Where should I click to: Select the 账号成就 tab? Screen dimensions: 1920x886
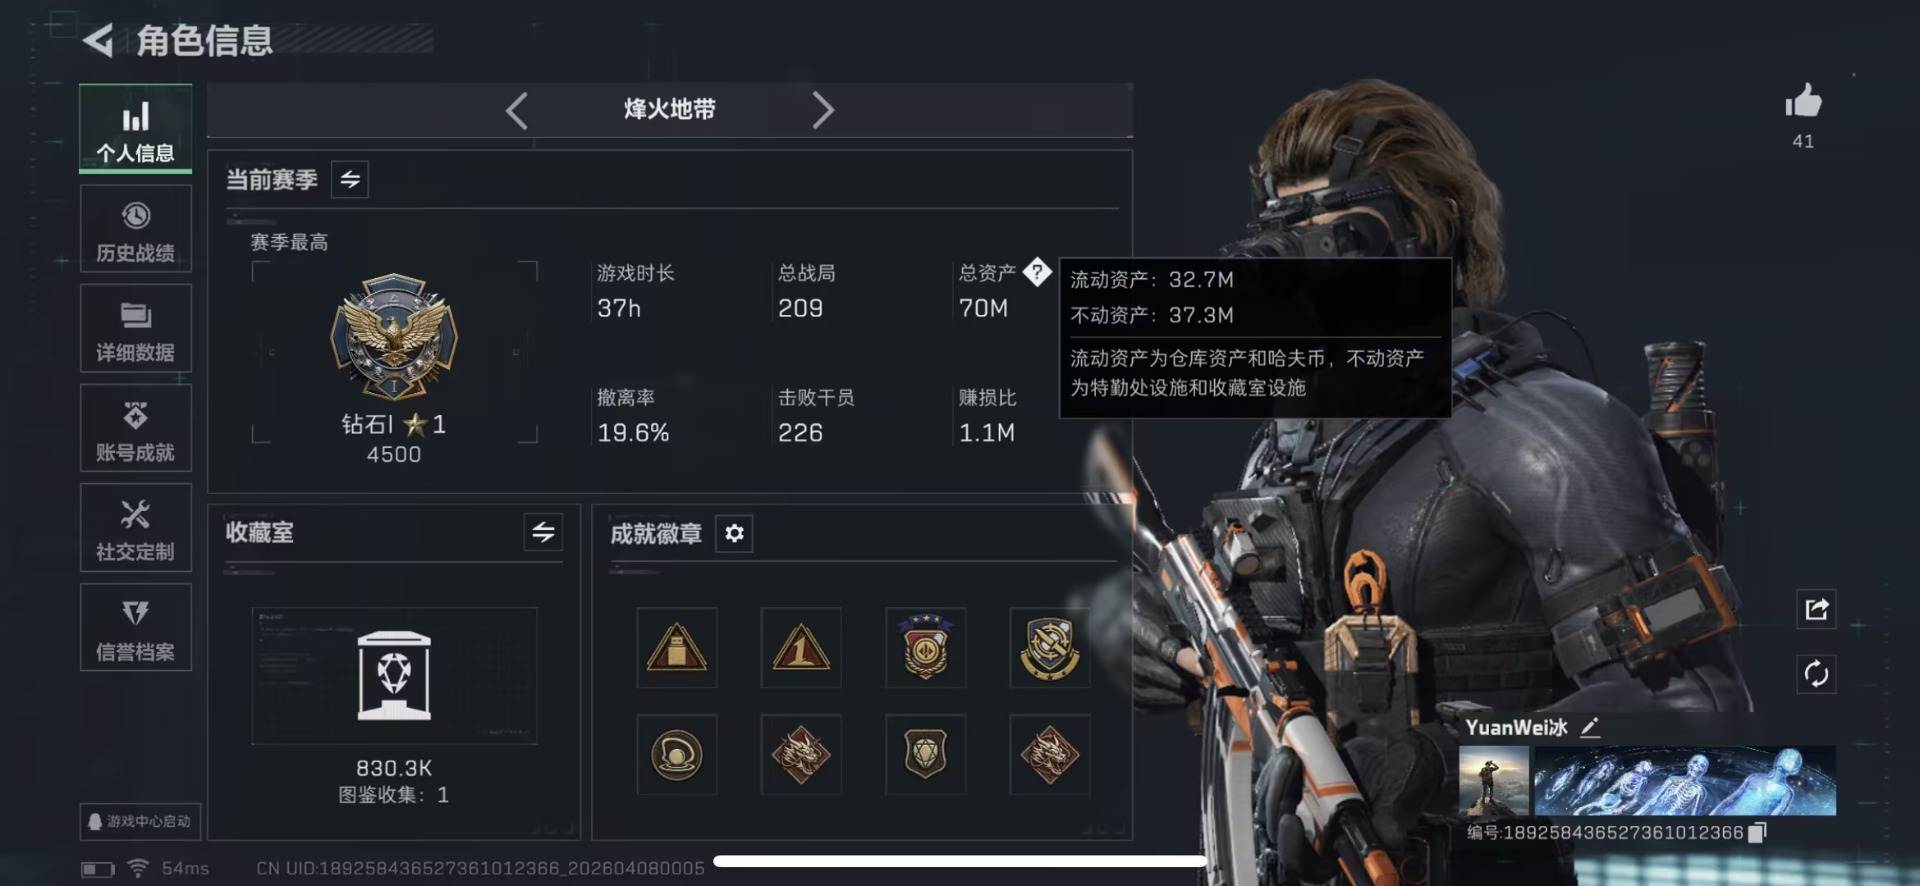tap(135, 428)
